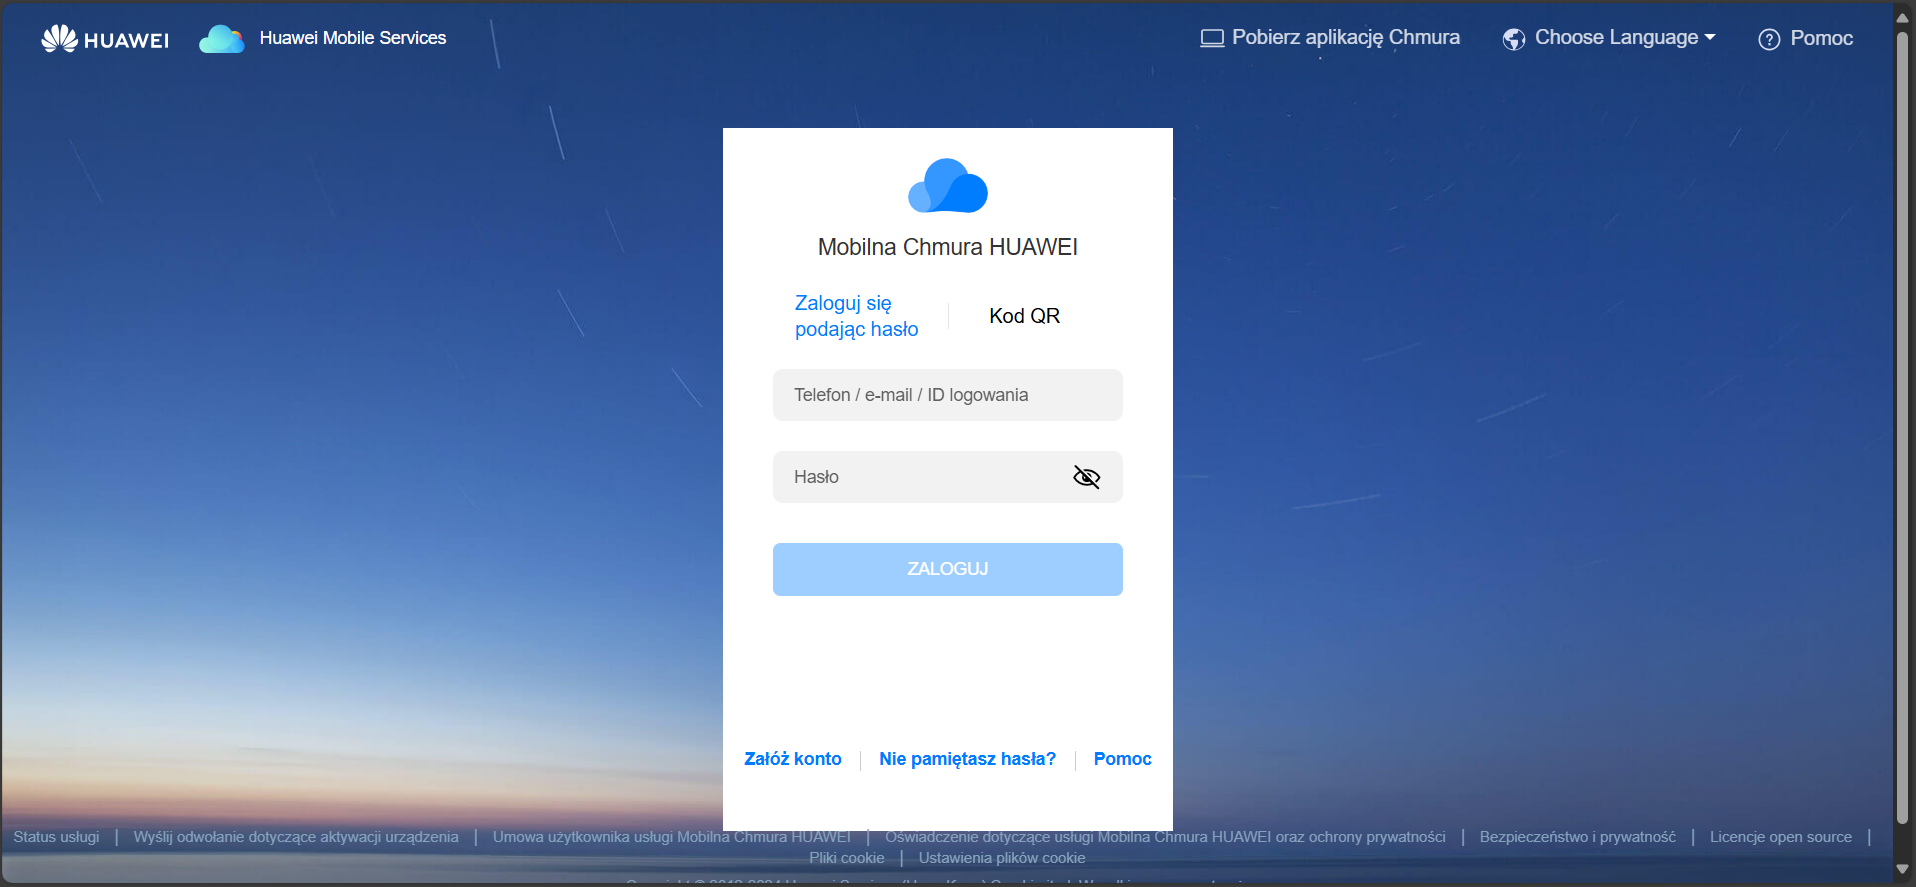The height and width of the screenshot is (887, 1916).
Task: Switch to the Kod QR tab
Action: (1024, 316)
